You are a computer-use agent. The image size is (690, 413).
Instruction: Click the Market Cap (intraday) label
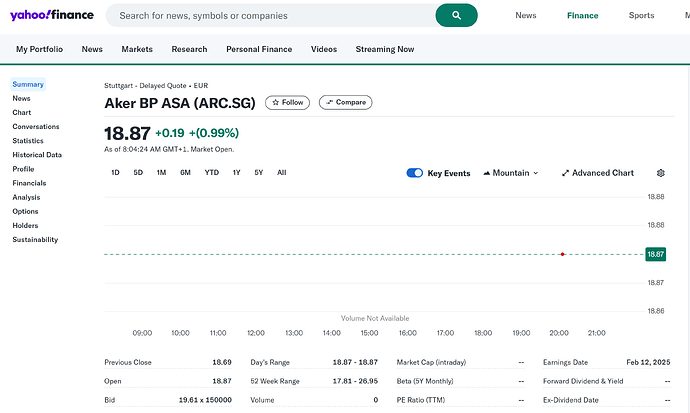(x=431, y=362)
